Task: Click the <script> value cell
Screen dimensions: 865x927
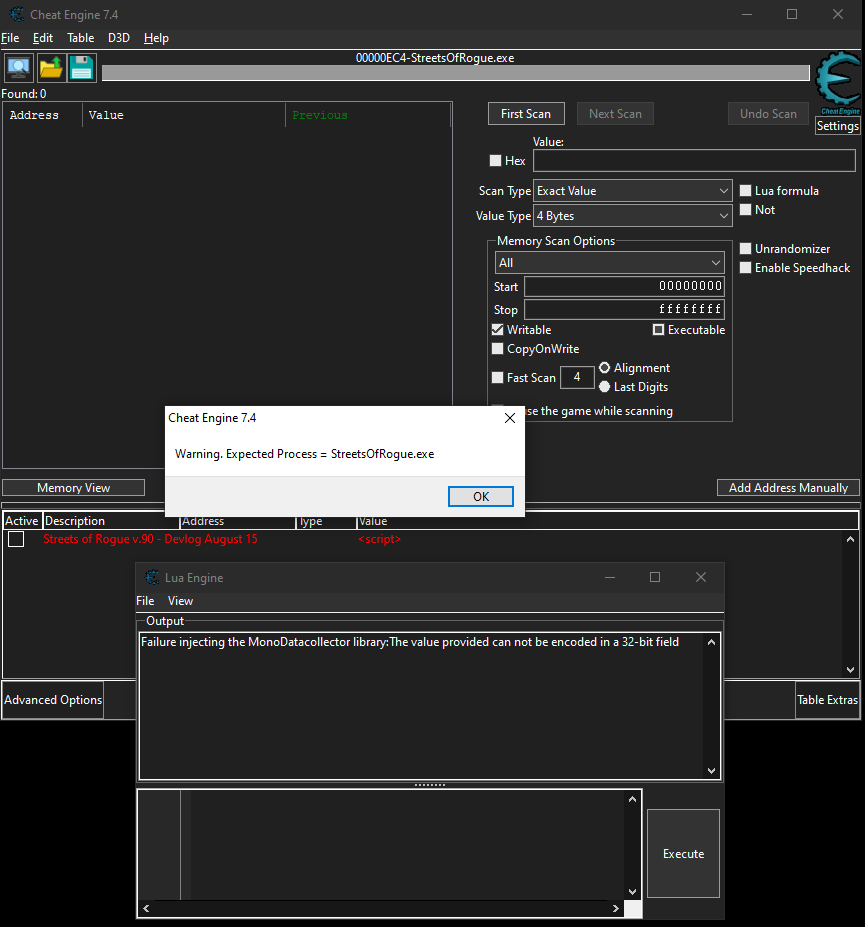Action: click(x=380, y=539)
